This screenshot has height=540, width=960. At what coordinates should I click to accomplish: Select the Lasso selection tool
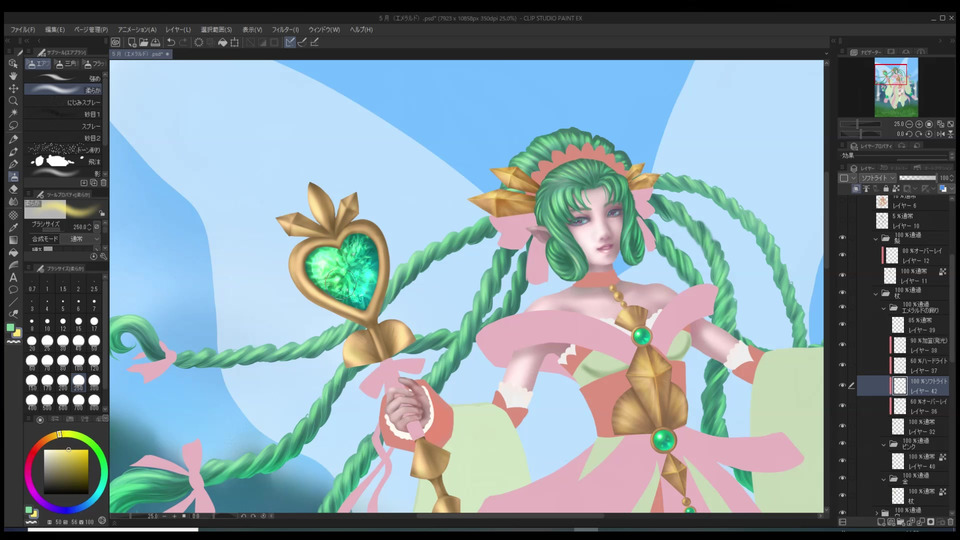[x=13, y=126]
